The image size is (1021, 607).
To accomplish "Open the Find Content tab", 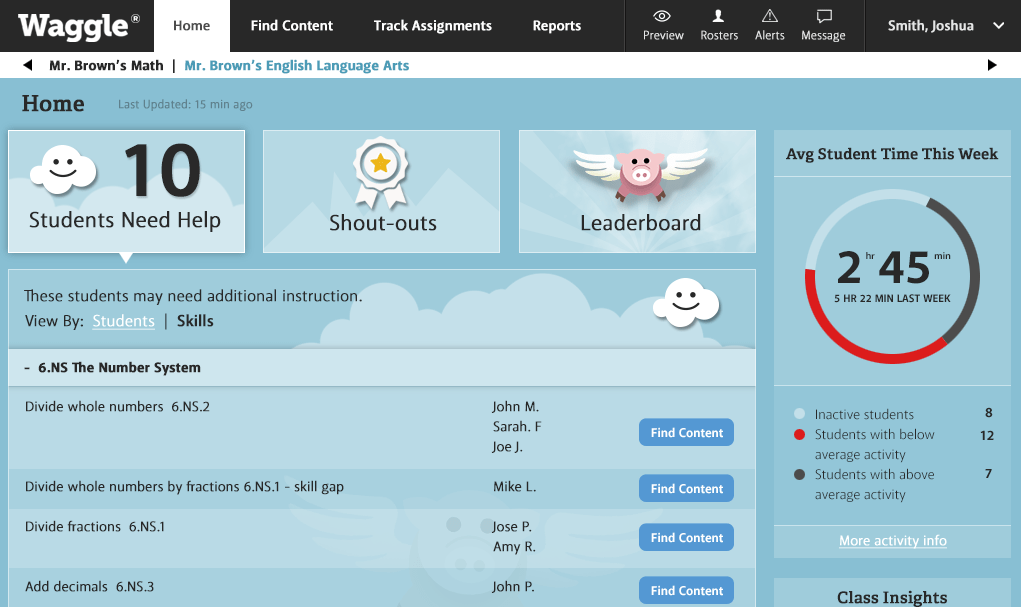I will coord(291,26).
